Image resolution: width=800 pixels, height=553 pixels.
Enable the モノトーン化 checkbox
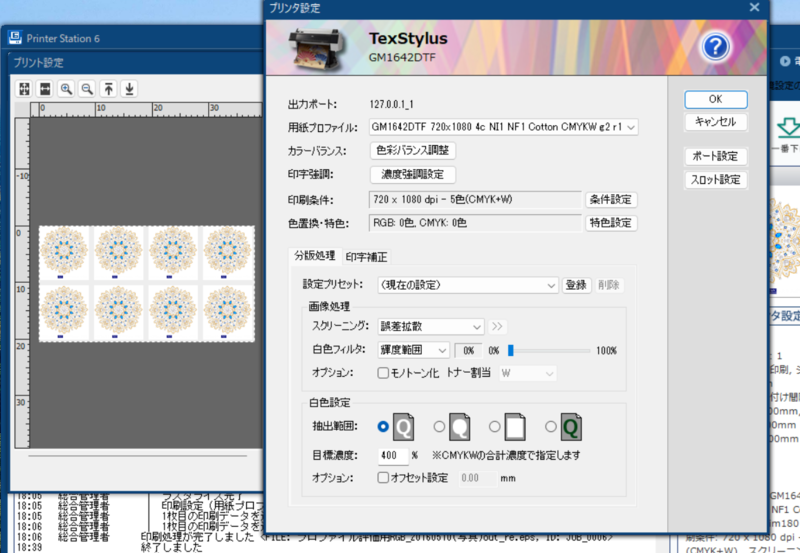pos(383,373)
